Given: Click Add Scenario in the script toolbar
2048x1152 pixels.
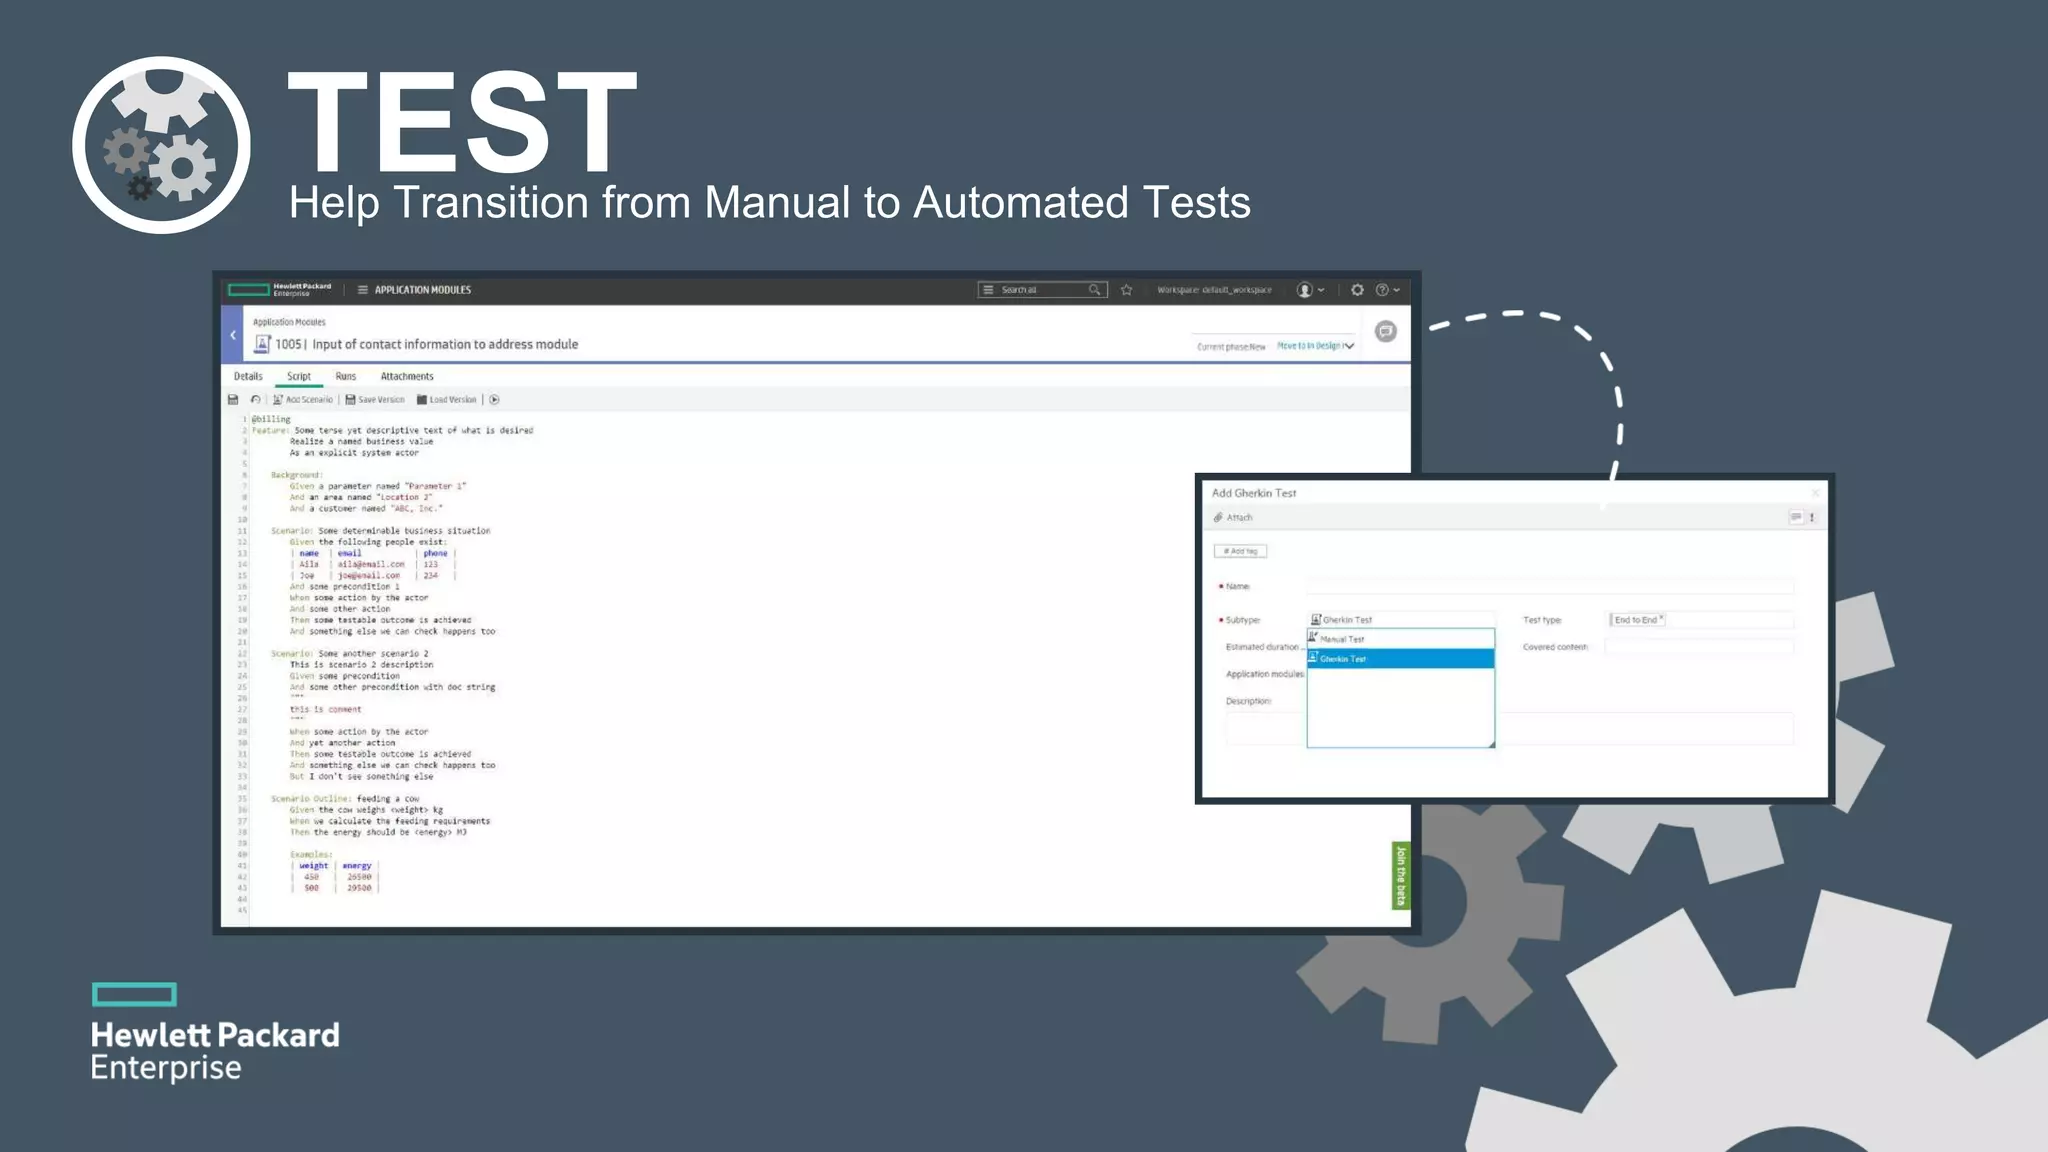Looking at the screenshot, I should coord(303,400).
